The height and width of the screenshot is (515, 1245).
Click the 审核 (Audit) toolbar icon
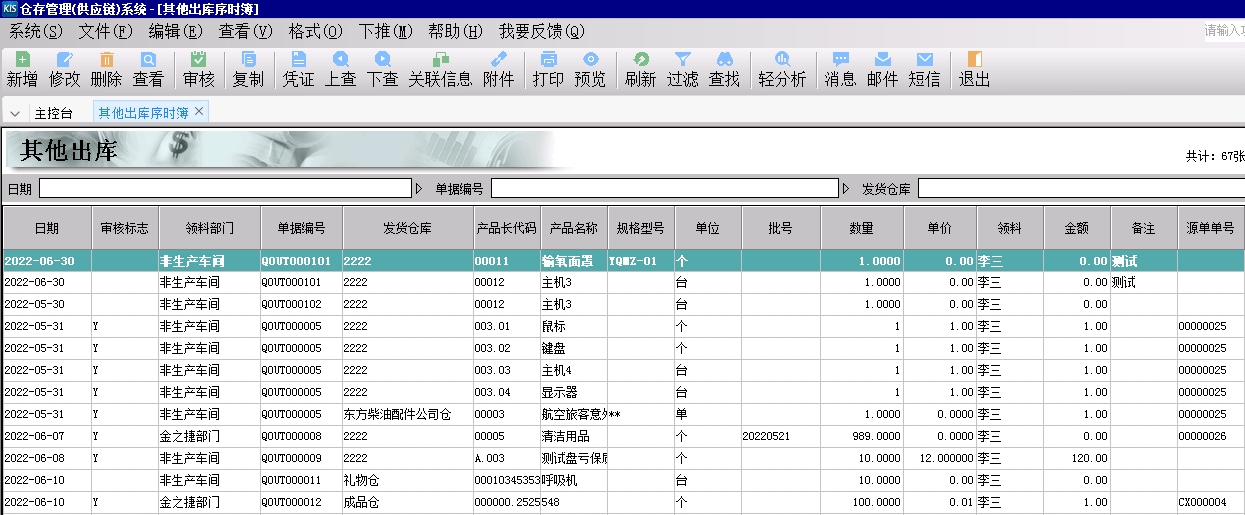[x=198, y=69]
